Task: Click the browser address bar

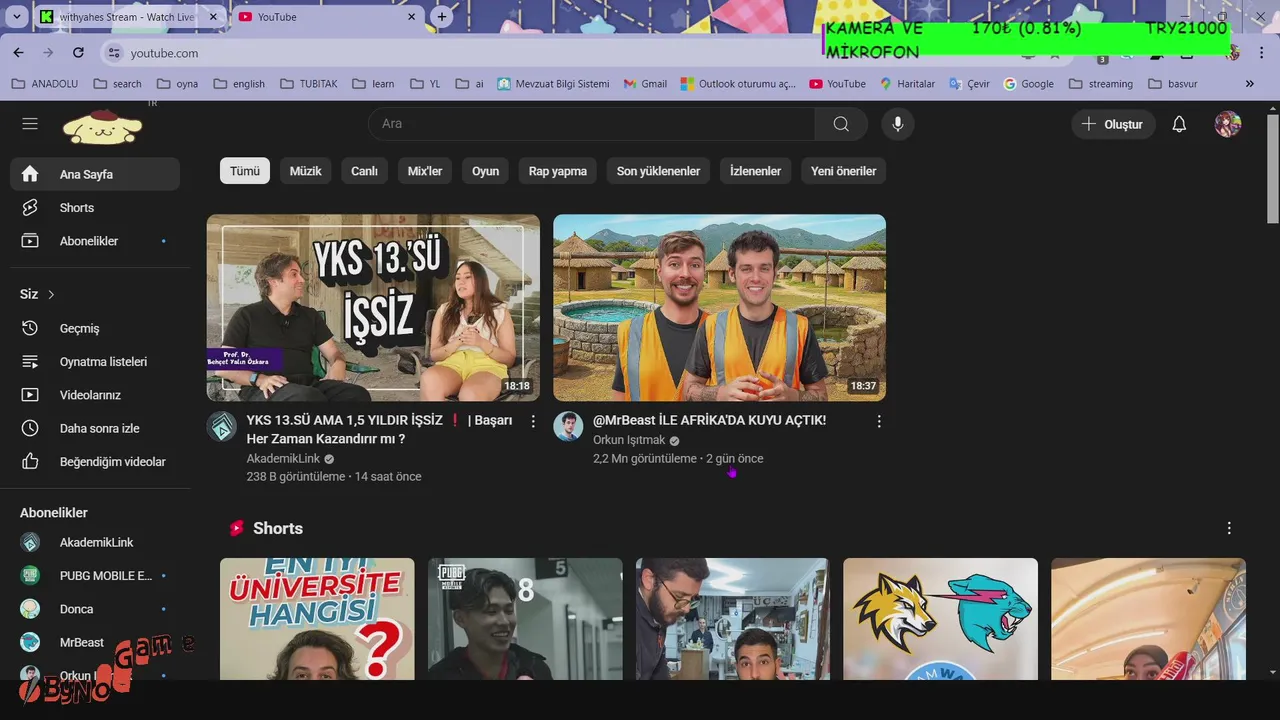Action: click(x=460, y=53)
